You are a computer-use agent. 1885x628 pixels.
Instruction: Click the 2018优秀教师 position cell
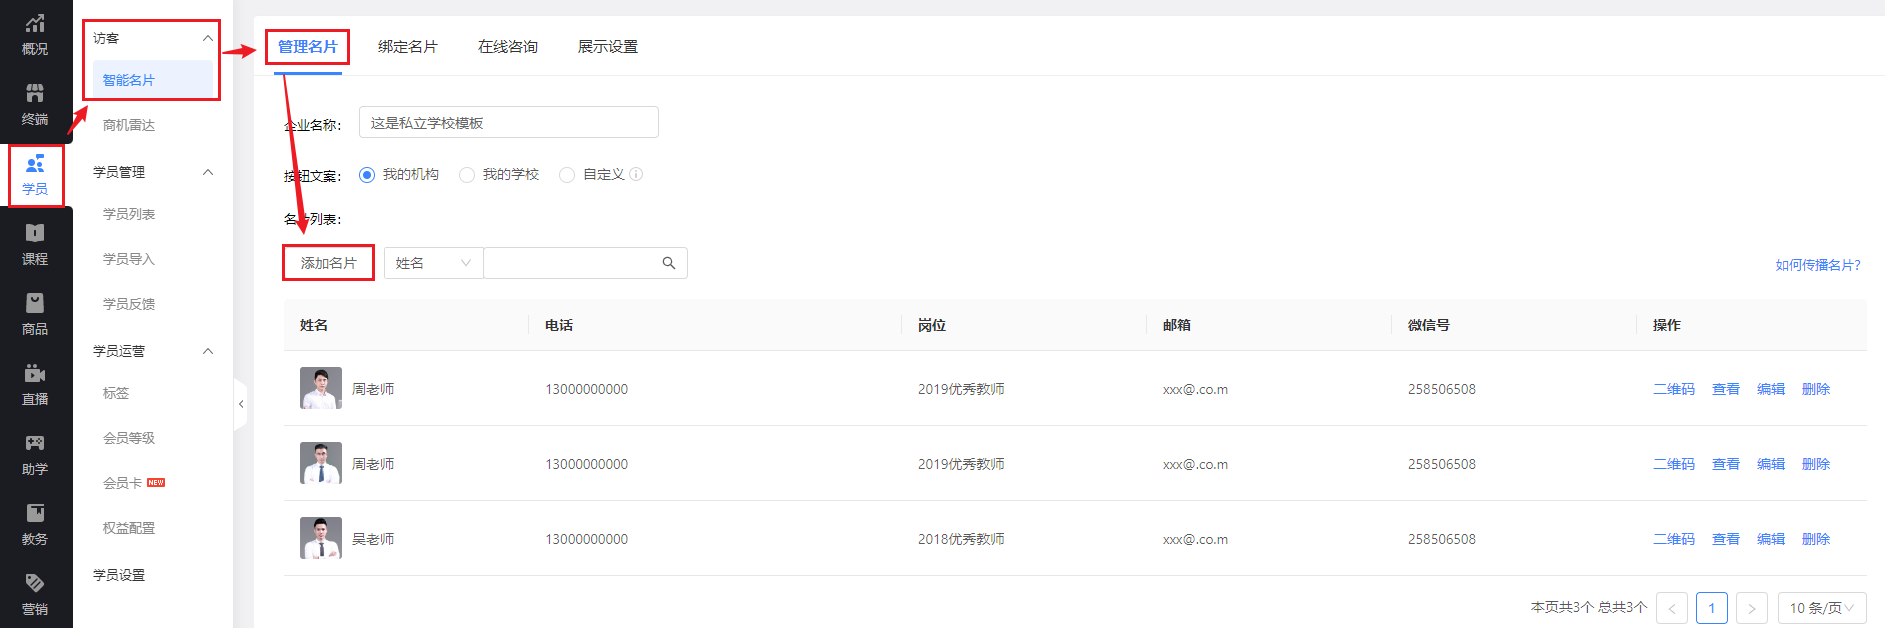[x=961, y=539]
